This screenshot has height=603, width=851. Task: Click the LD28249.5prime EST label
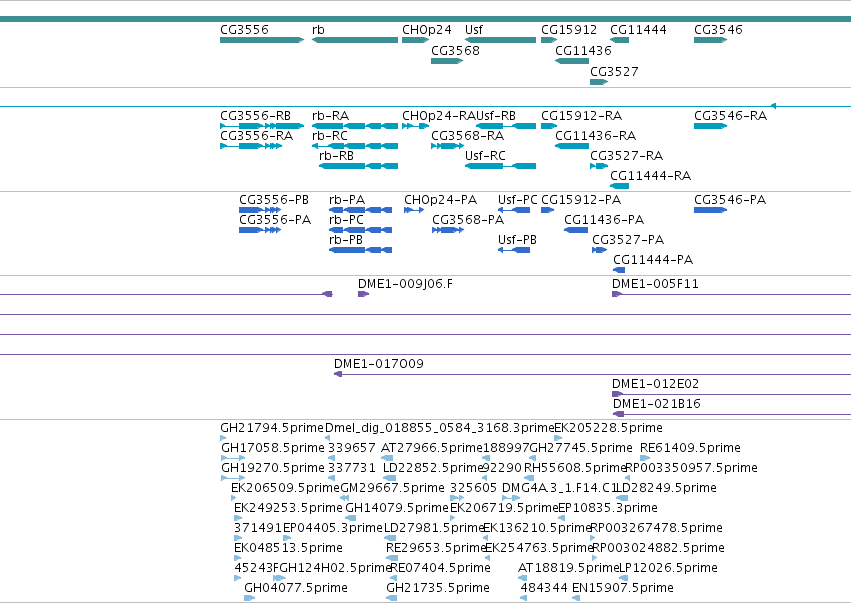tap(666, 488)
